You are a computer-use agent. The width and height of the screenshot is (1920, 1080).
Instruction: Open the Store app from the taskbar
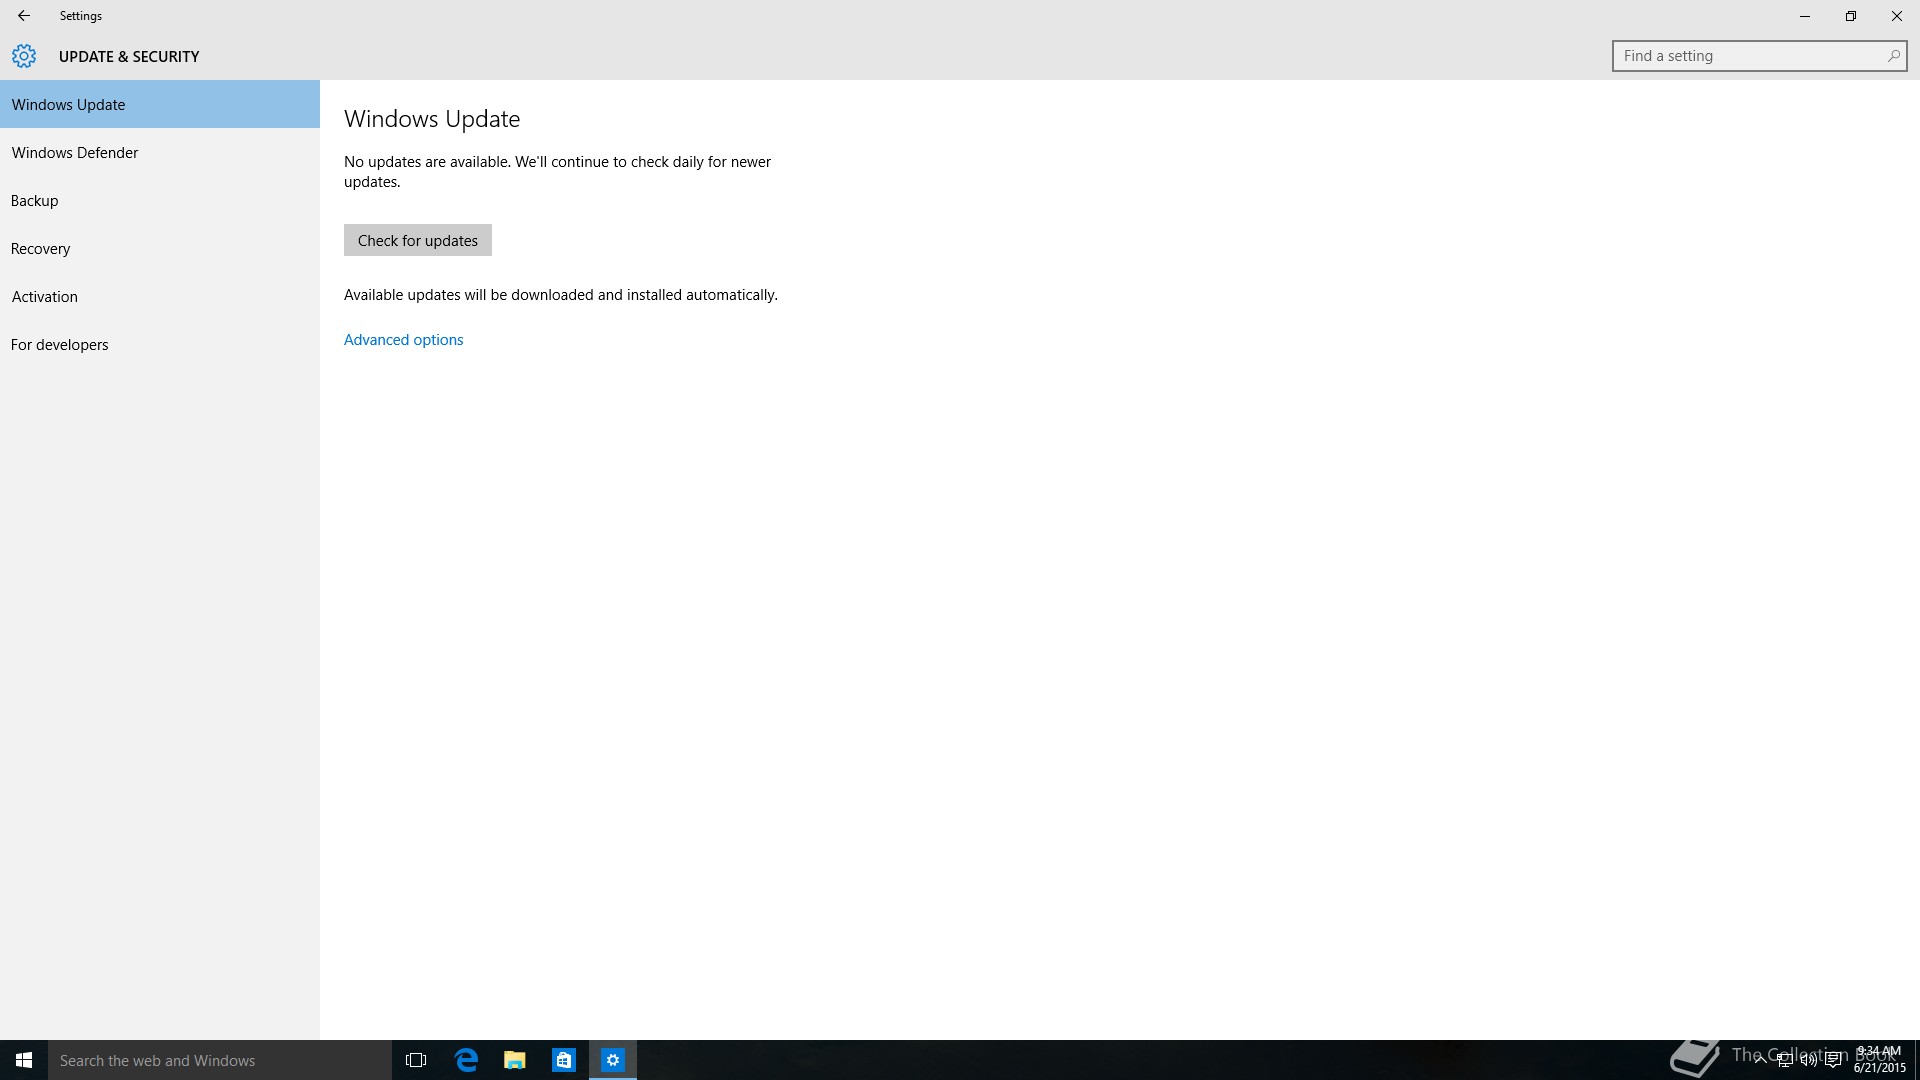[x=564, y=1060]
